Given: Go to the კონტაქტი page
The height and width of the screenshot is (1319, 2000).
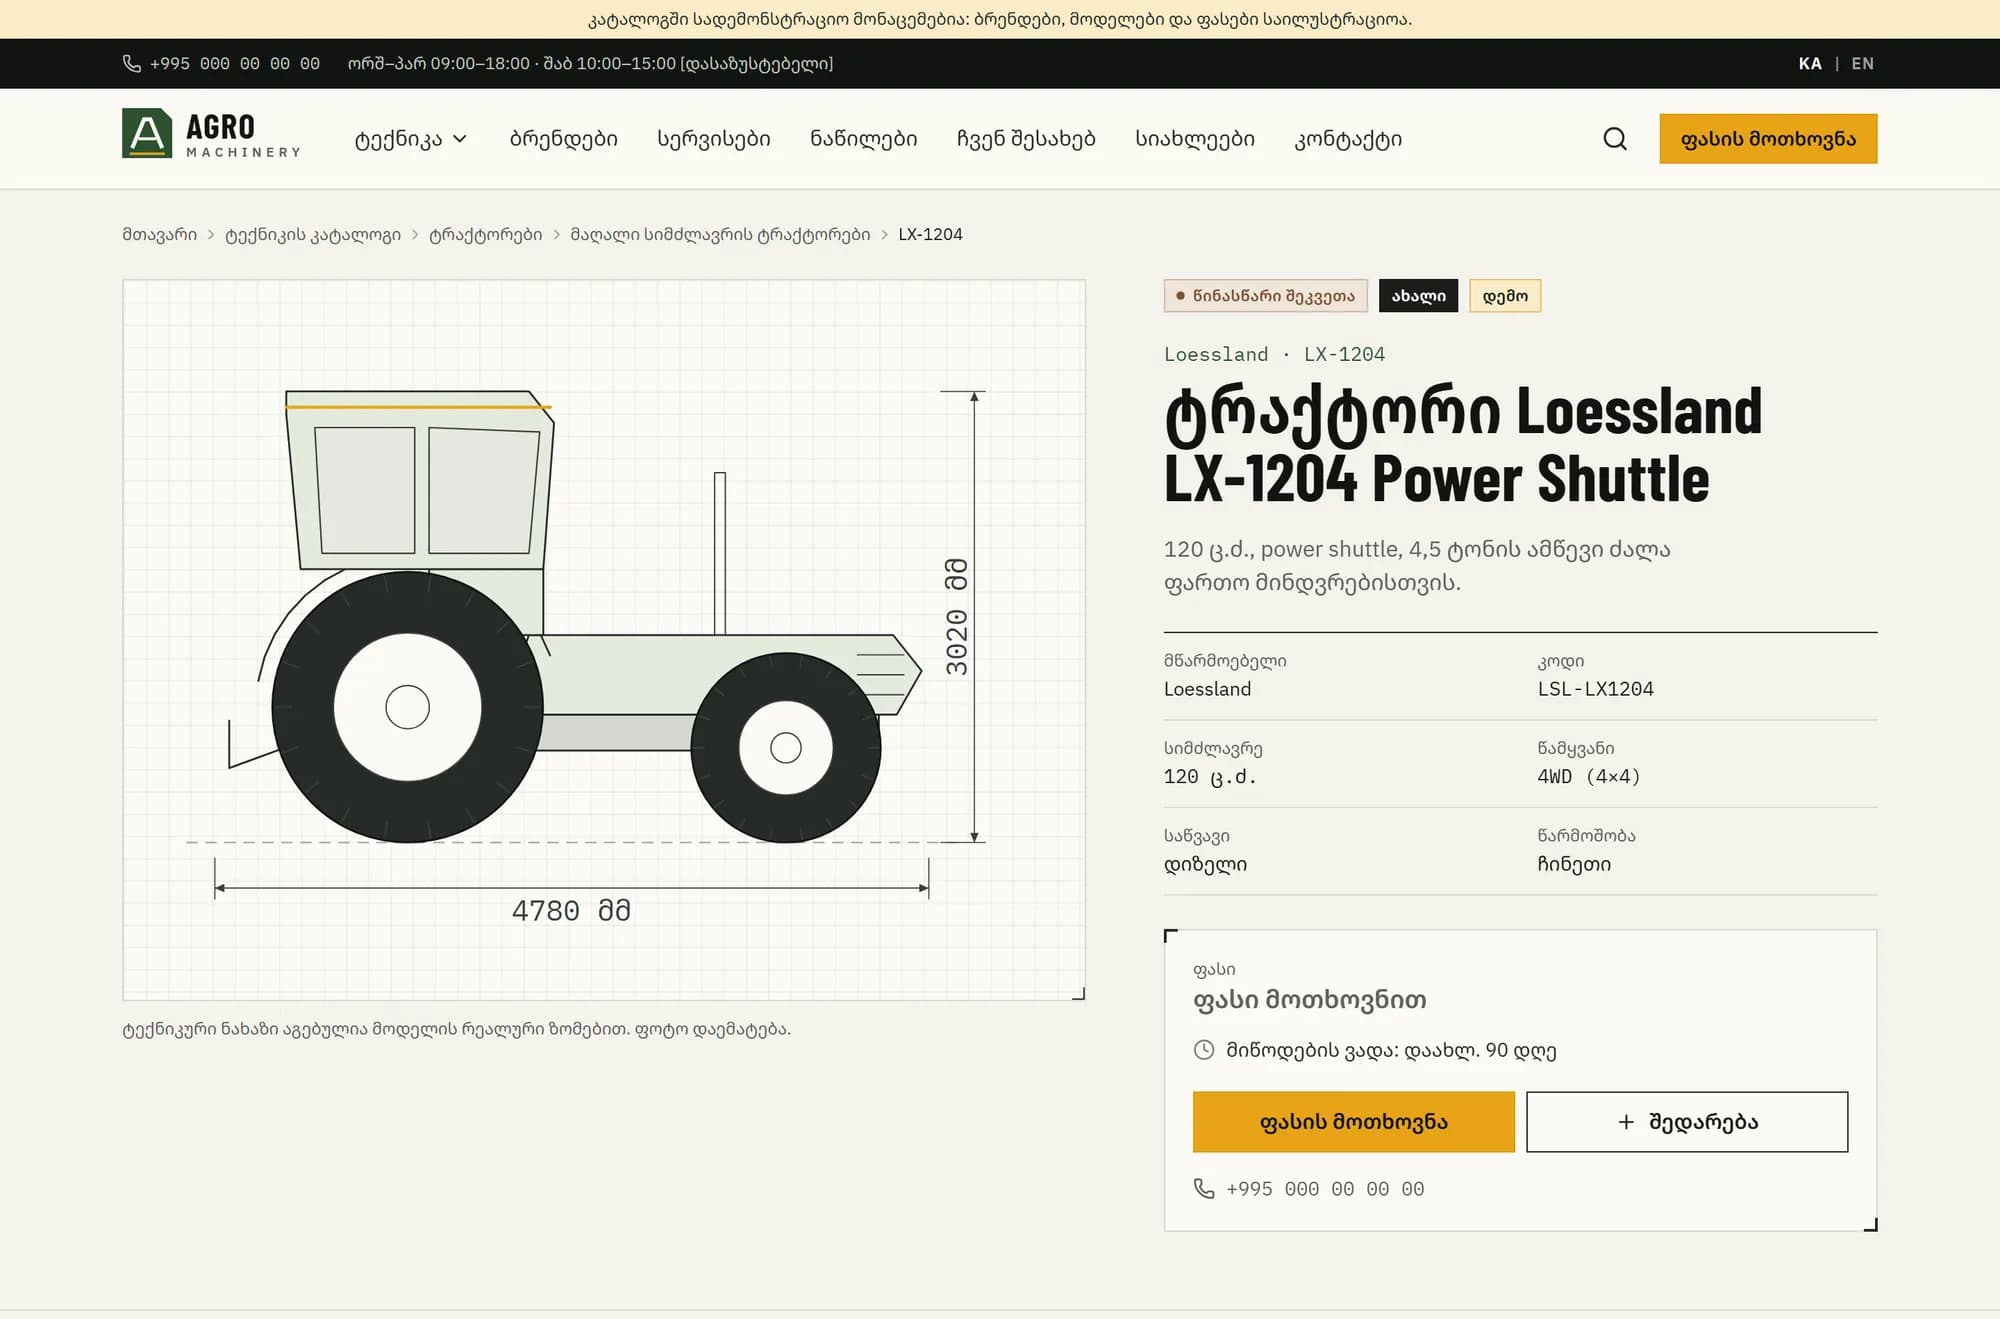Looking at the screenshot, I should tap(1348, 139).
